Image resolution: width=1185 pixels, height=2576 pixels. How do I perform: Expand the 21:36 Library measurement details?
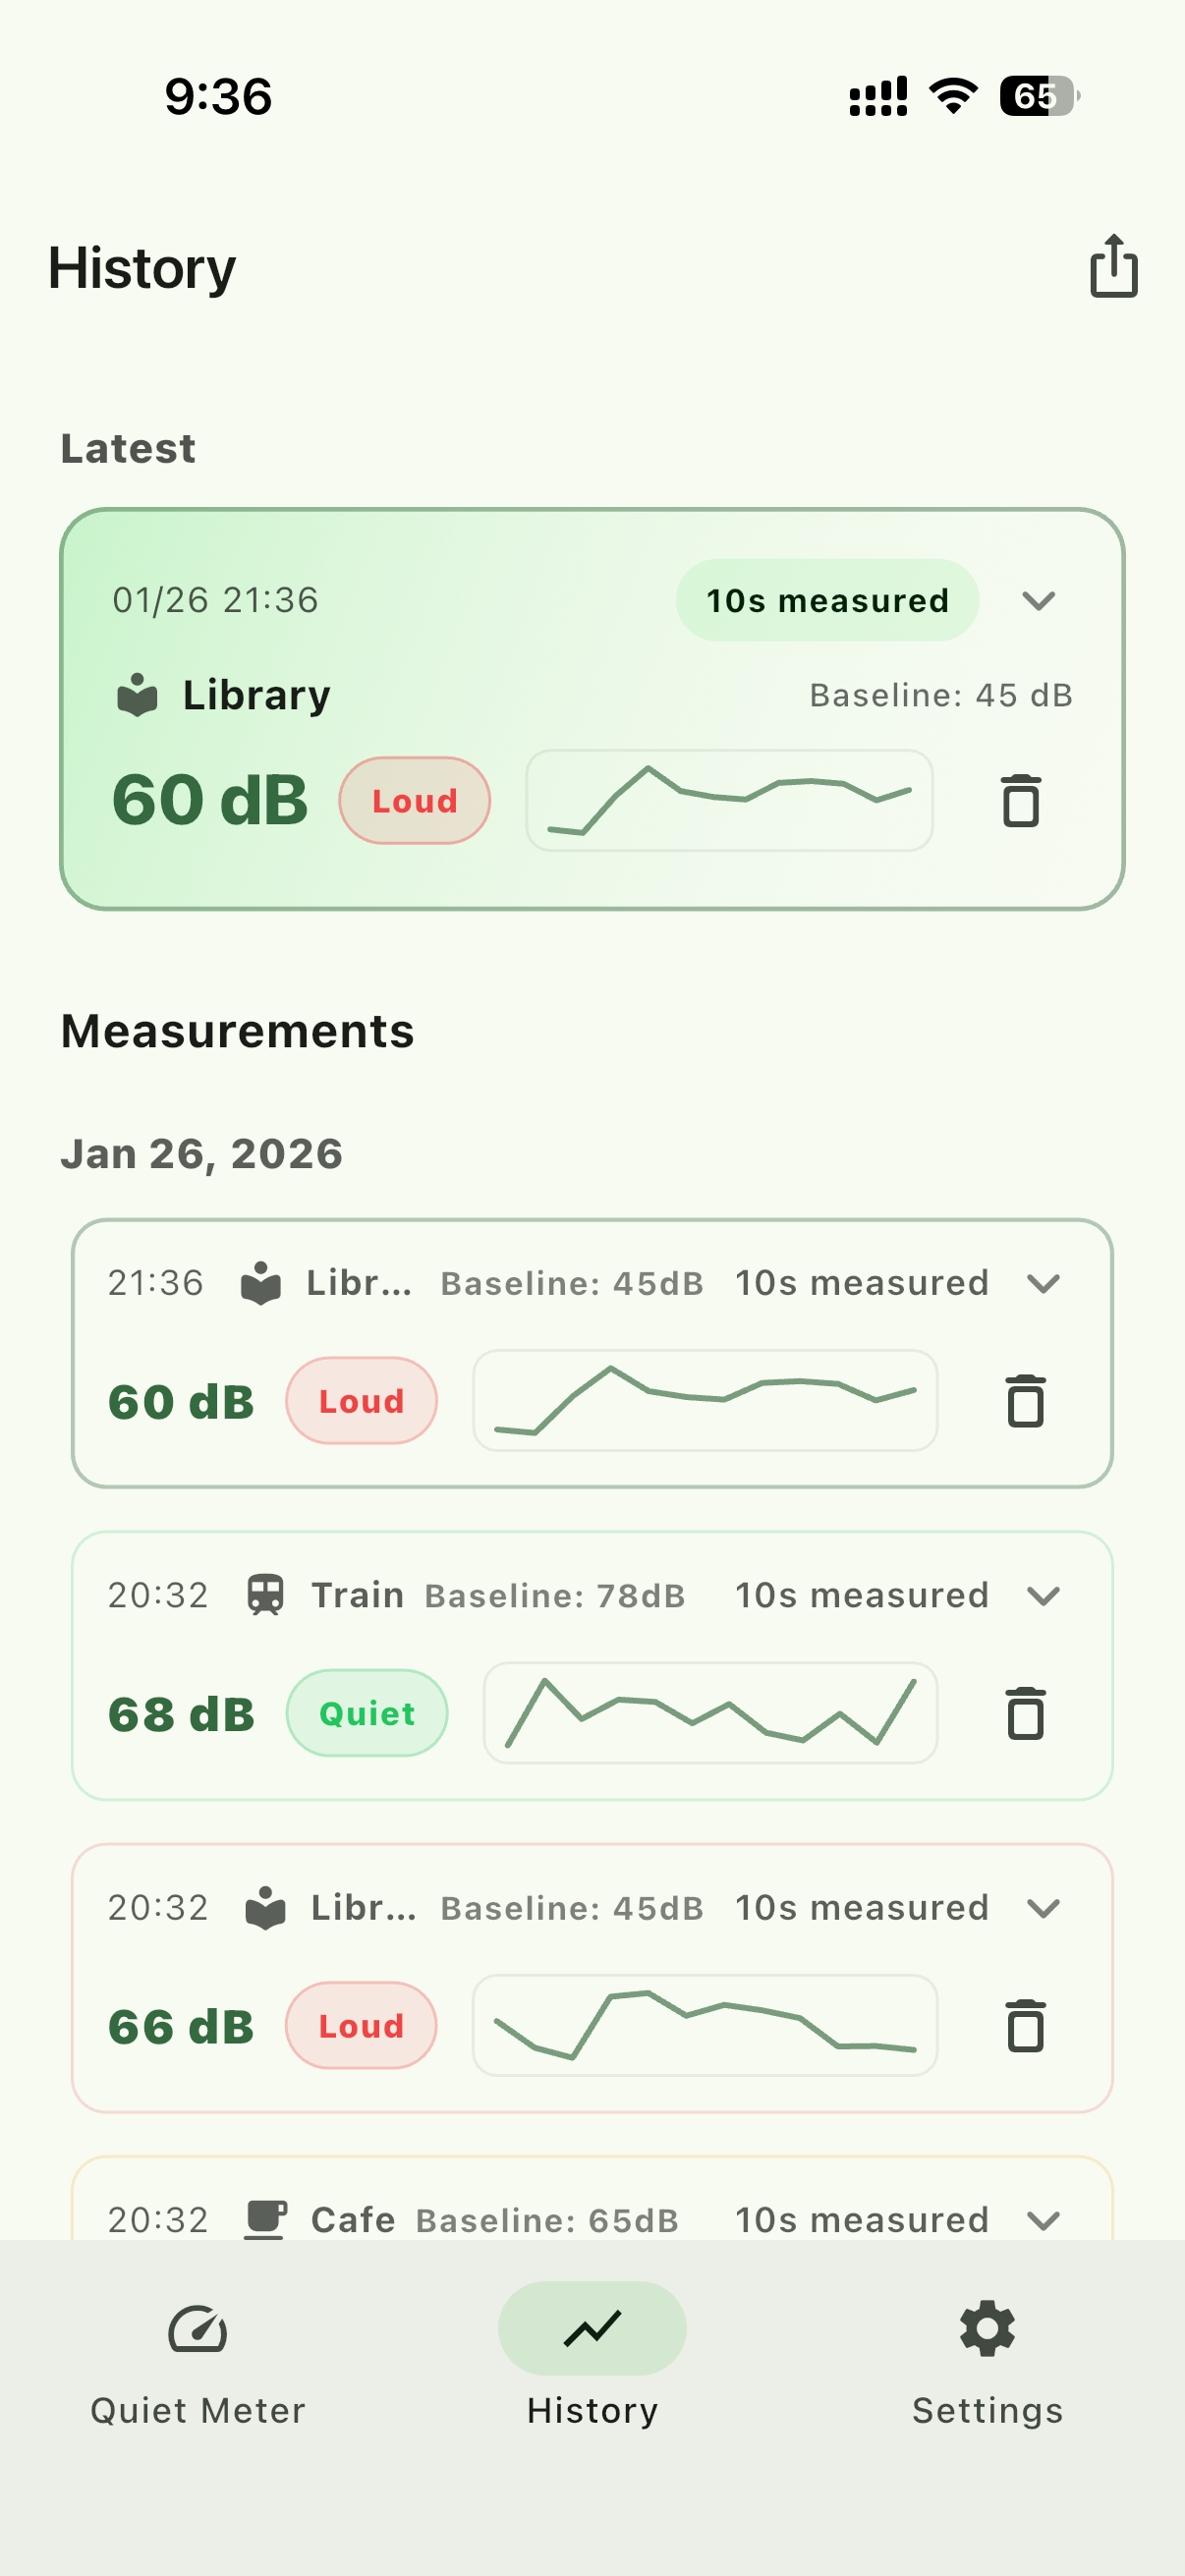1043,1283
